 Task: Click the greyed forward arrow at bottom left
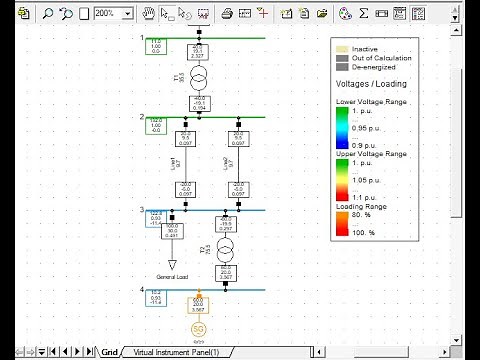[31, 352]
